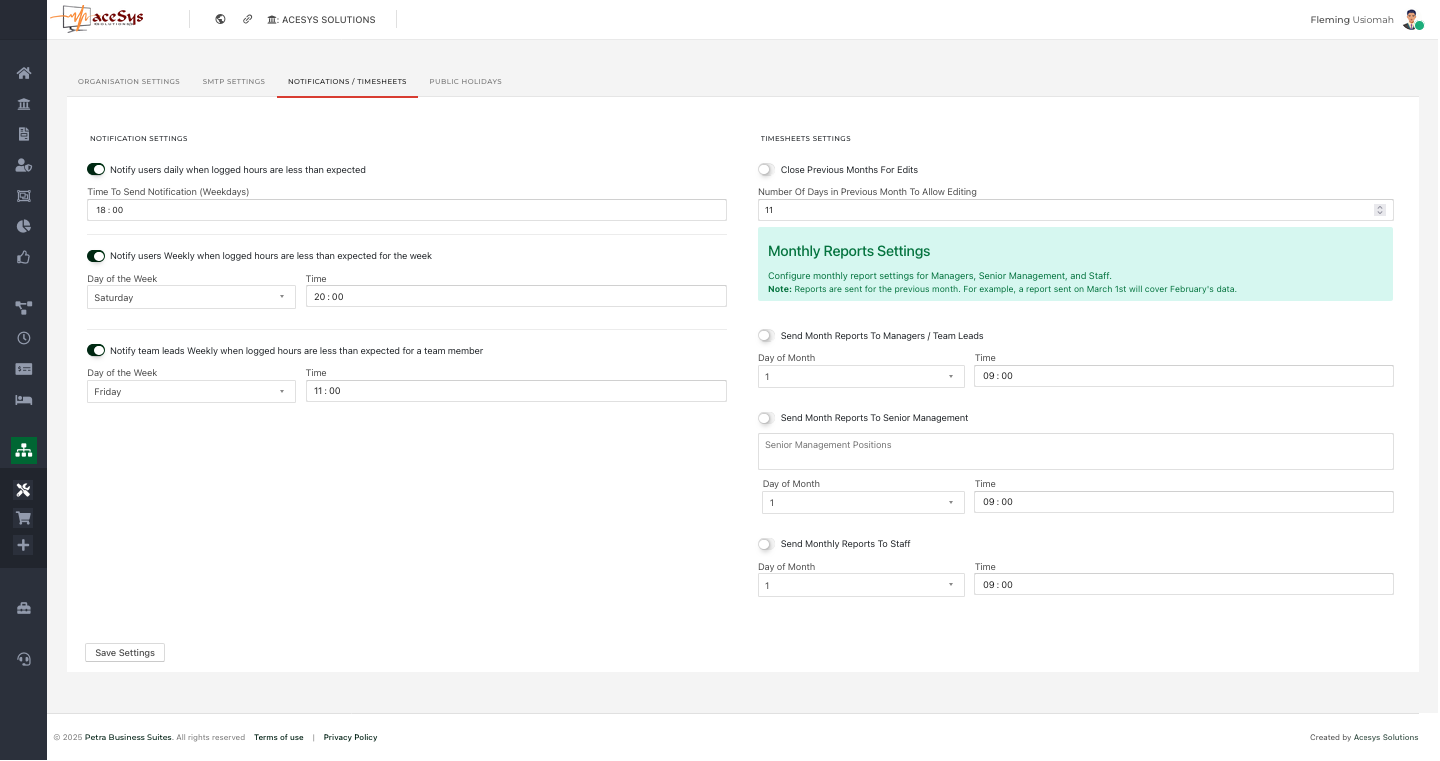Viewport: 1440px width, 761px height.
Task: Open the Privacy Policy link
Action: 350,738
